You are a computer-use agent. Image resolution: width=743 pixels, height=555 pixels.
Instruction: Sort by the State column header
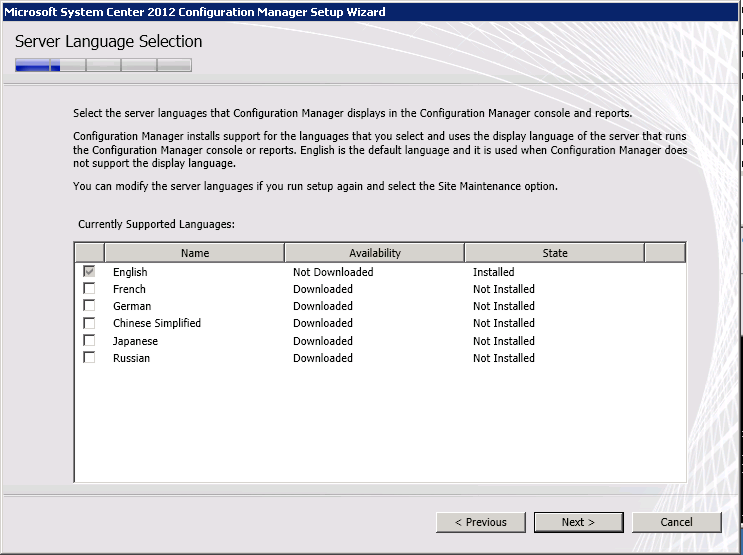tap(555, 253)
